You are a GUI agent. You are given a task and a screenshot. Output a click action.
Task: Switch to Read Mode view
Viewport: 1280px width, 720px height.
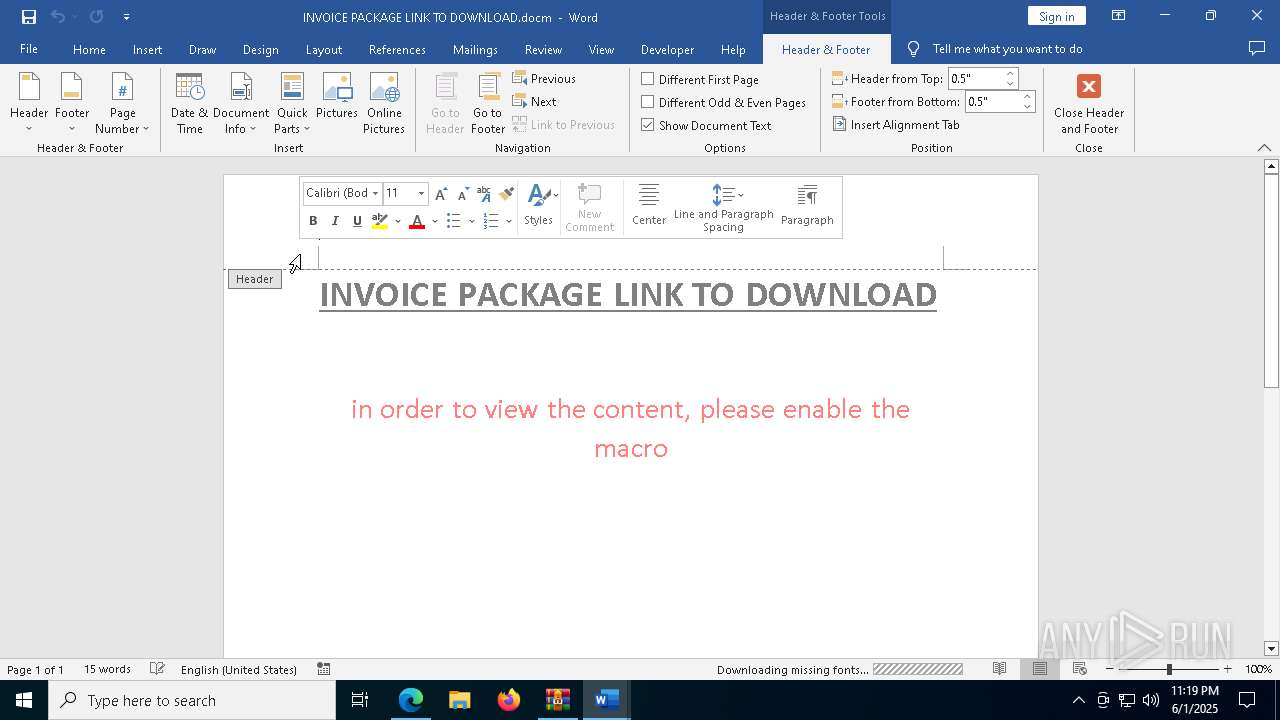point(999,669)
